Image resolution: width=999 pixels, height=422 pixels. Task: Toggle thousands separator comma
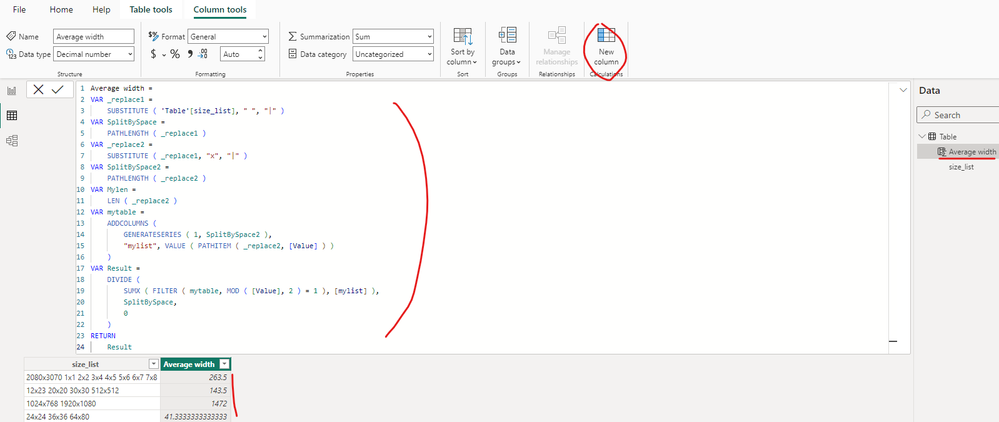tap(190, 54)
